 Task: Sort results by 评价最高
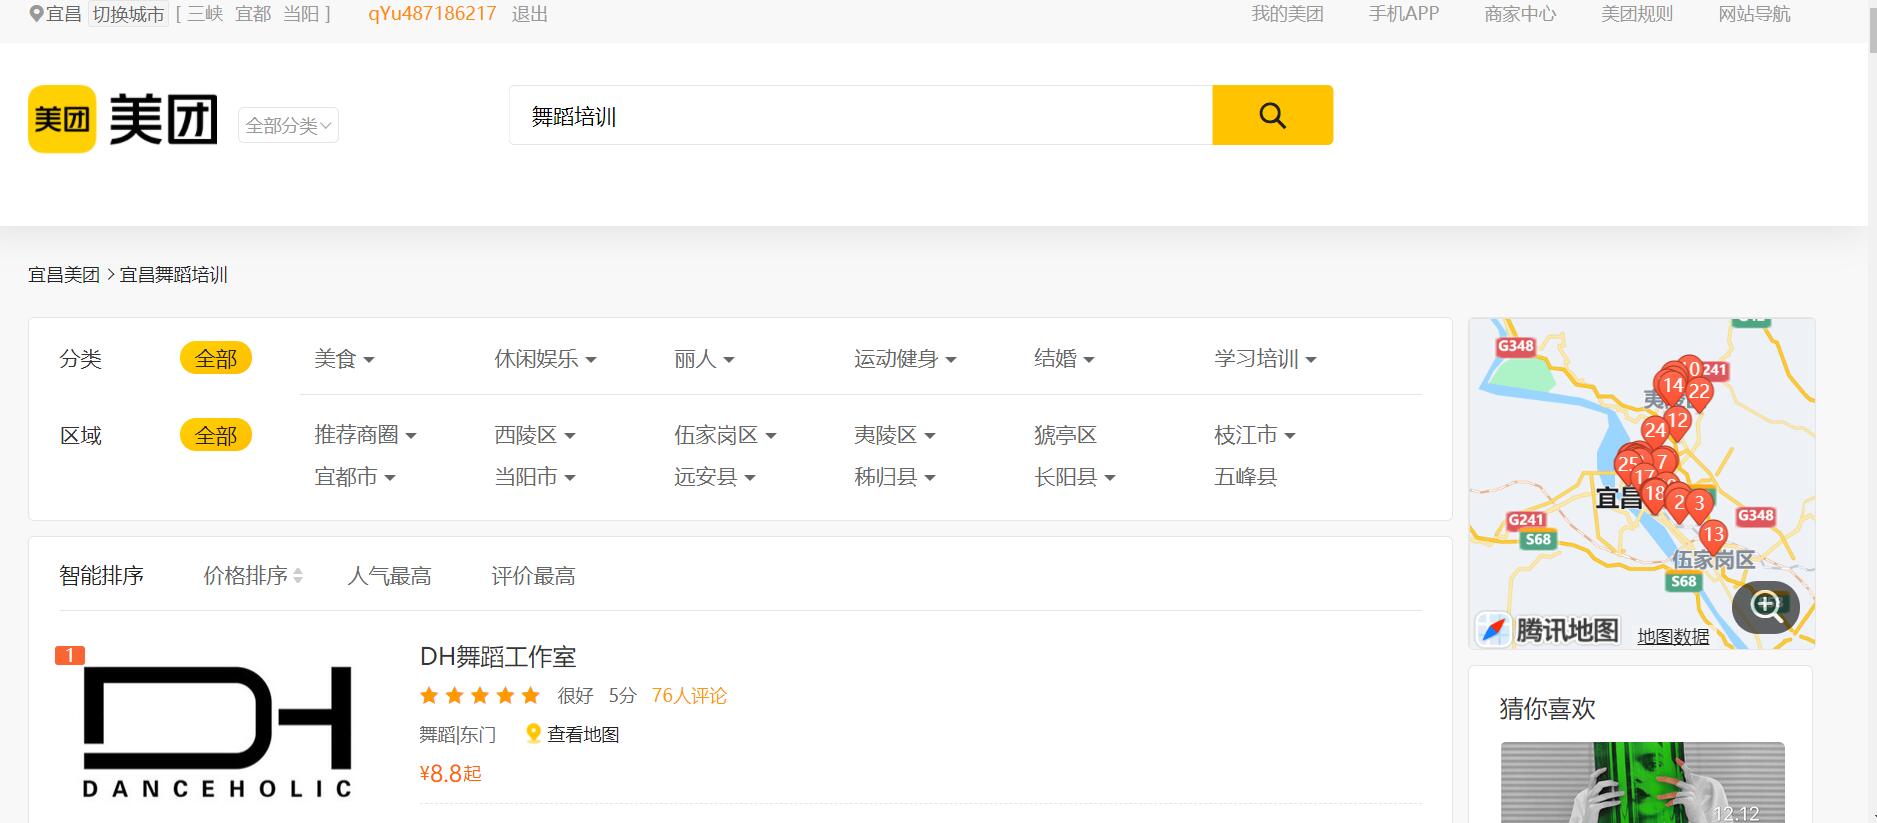pos(533,576)
